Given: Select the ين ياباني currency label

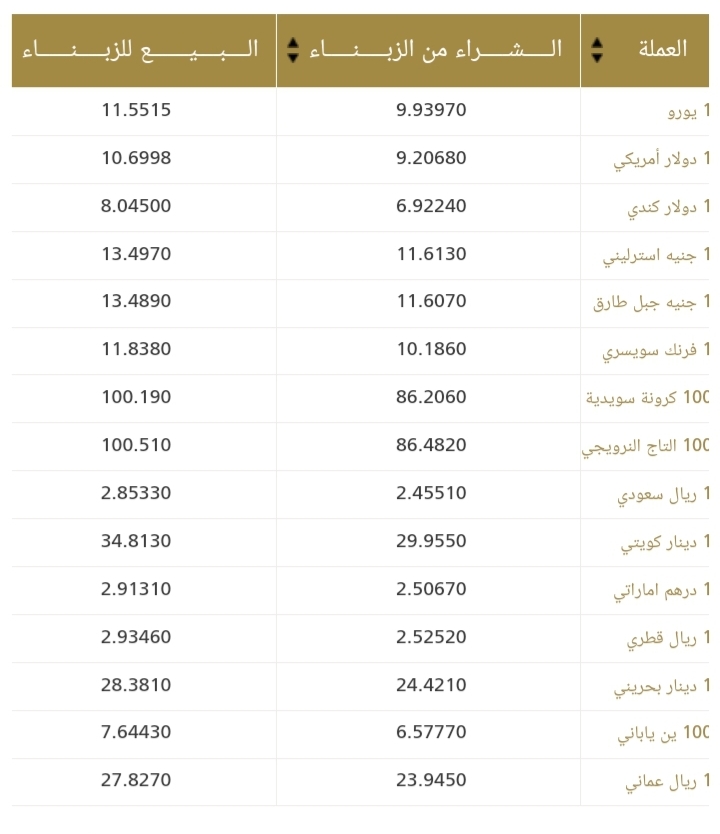Looking at the screenshot, I should click(x=662, y=734).
